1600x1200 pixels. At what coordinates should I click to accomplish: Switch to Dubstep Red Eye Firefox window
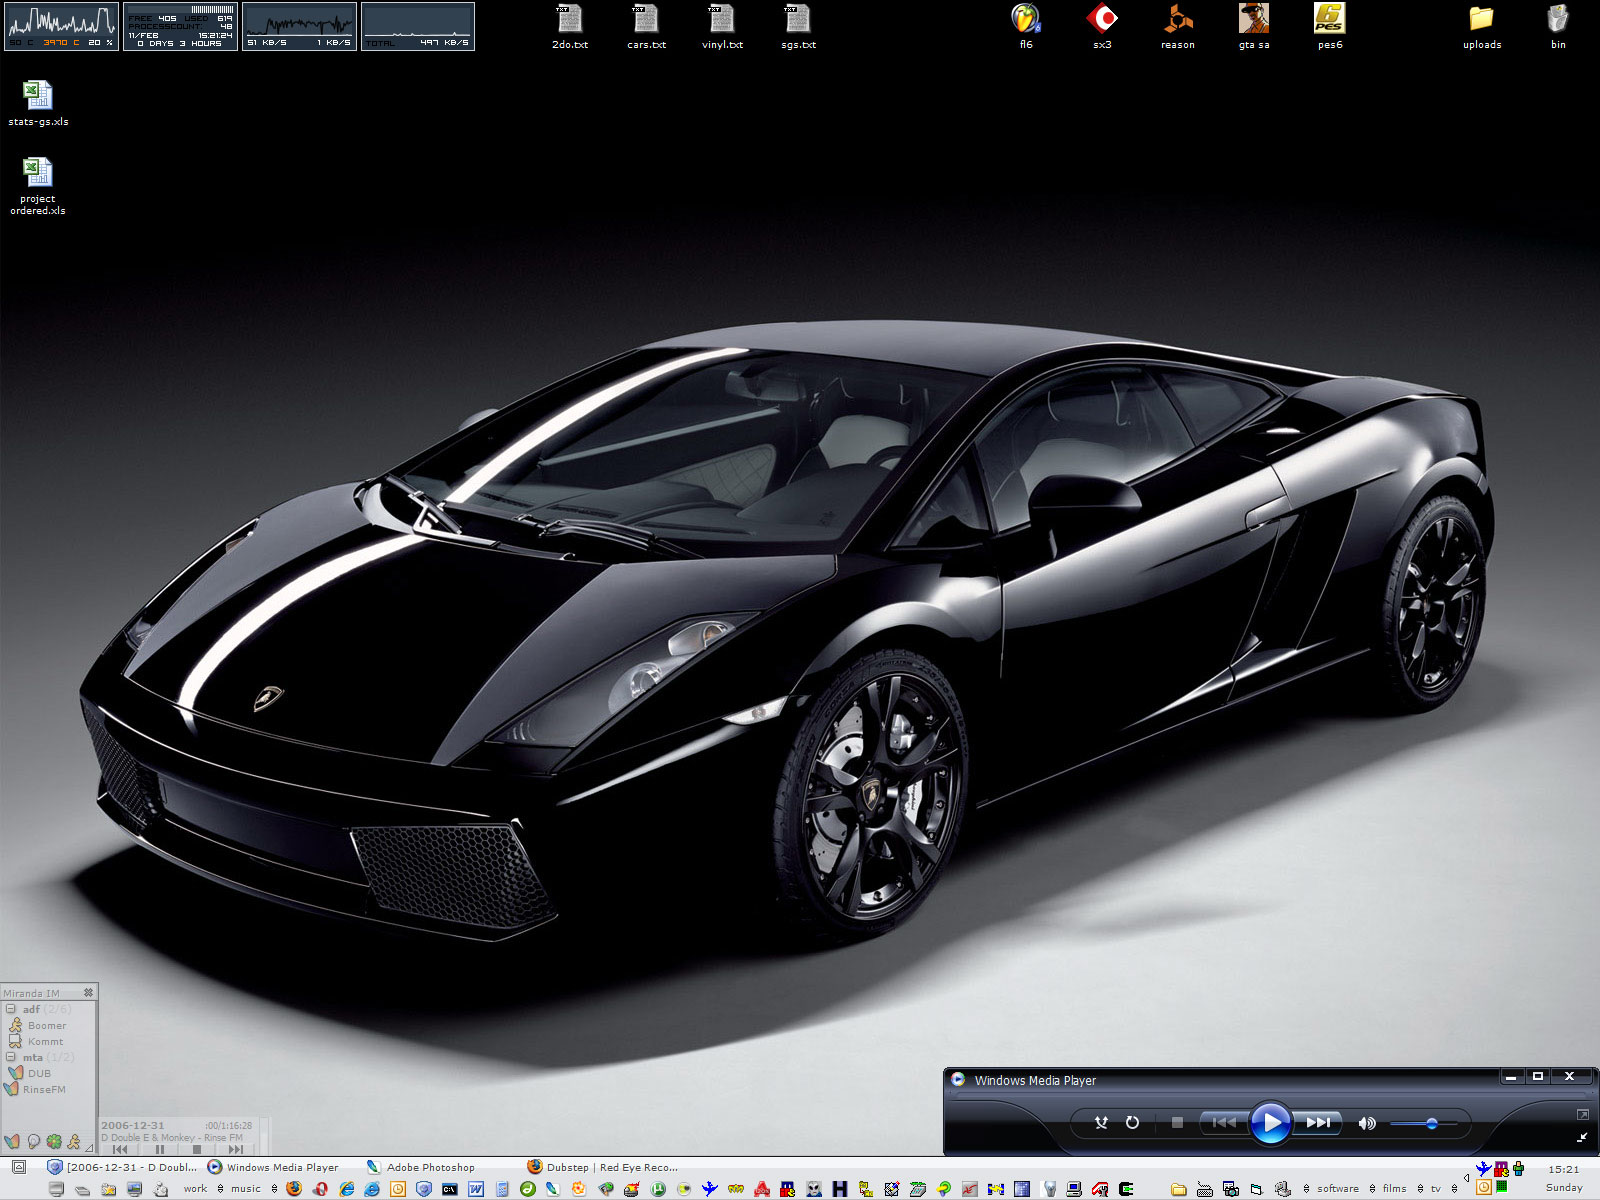(610, 1167)
